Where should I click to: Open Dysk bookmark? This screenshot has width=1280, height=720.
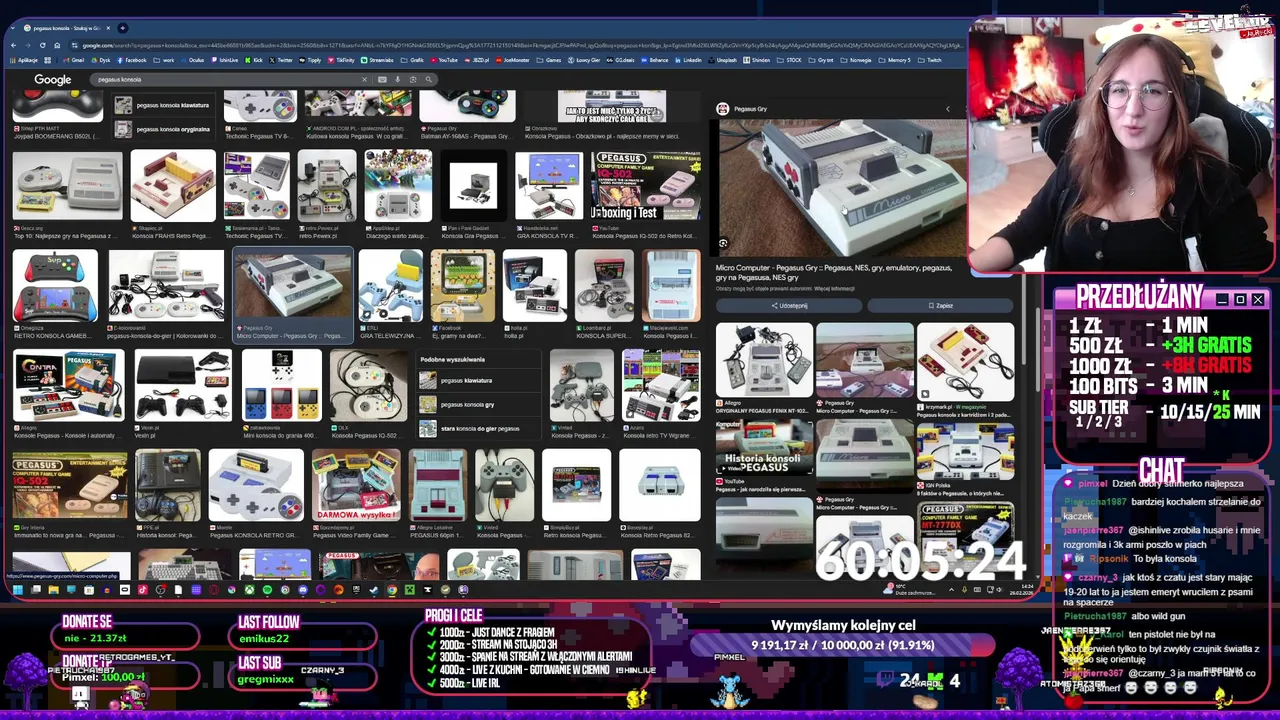pyautogui.click(x=100, y=60)
